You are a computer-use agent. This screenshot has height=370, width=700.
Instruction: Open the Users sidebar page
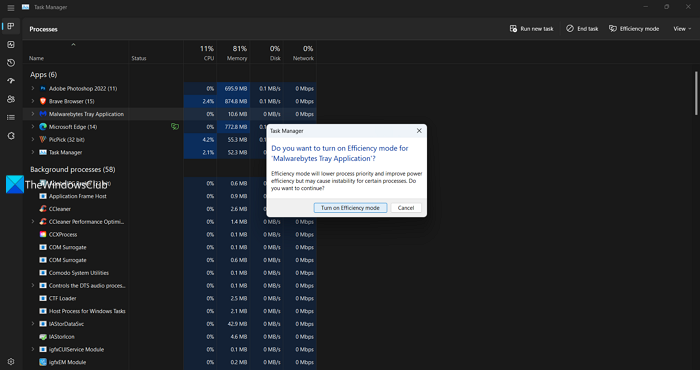[11, 99]
